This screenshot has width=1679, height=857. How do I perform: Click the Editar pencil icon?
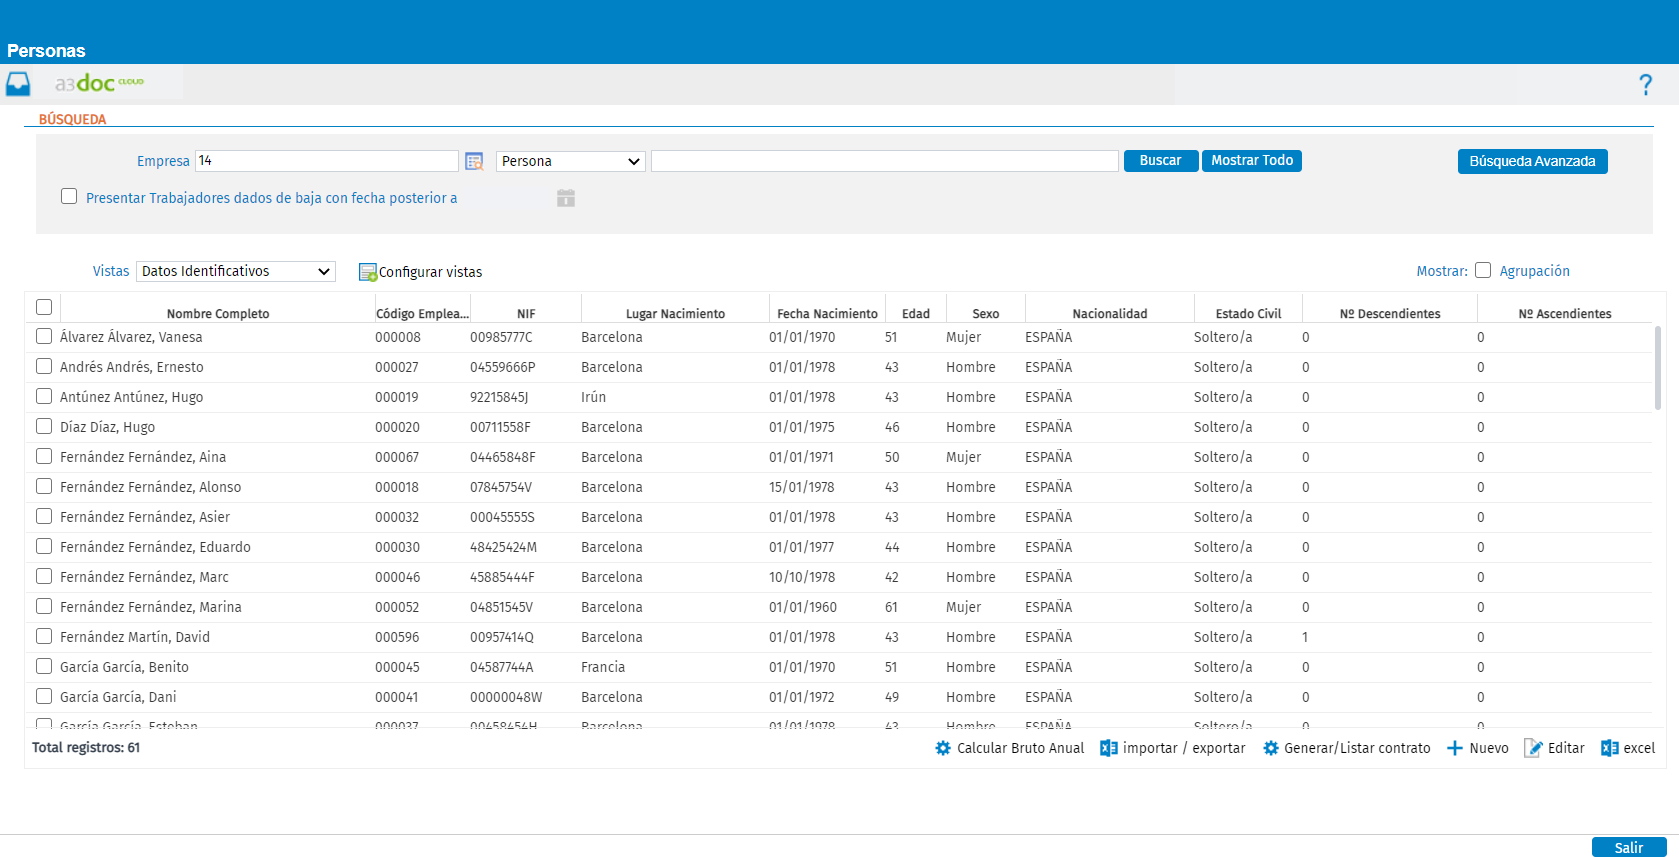tap(1533, 748)
